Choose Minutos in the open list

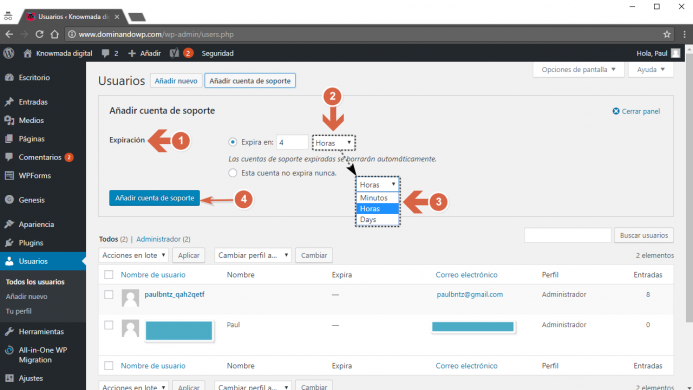coord(377,198)
